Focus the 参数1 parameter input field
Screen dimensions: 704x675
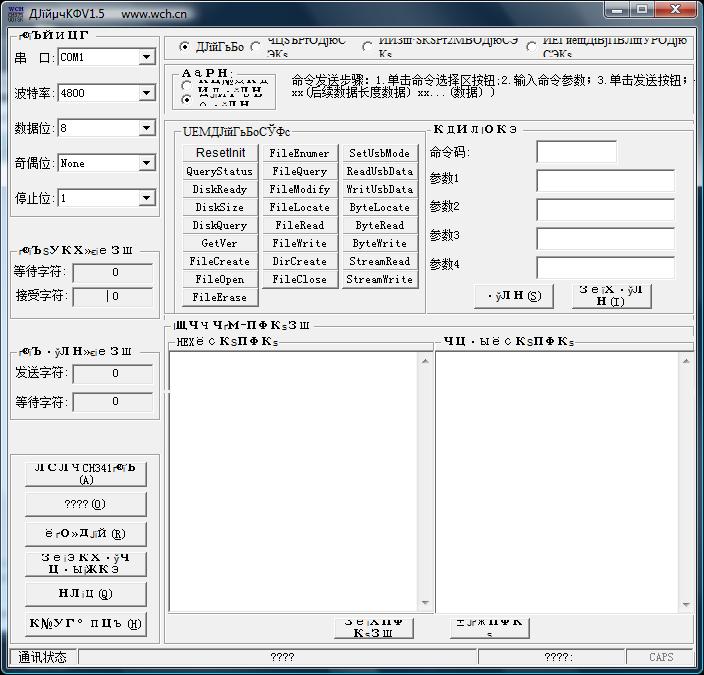[x=605, y=181]
